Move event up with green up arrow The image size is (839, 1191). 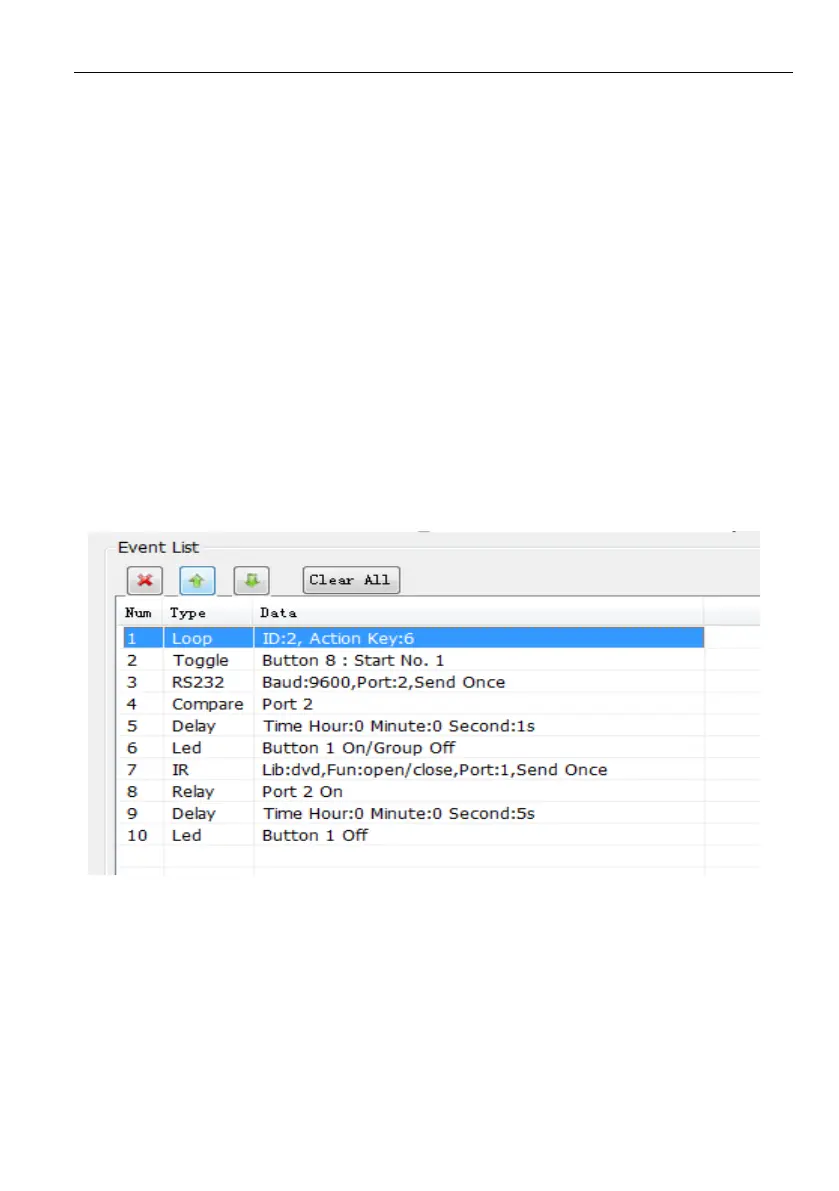click(x=197, y=580)
